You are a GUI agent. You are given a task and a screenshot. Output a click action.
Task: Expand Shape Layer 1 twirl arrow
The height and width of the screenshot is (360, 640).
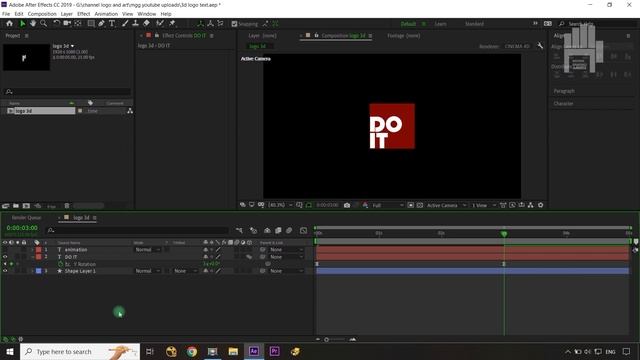point(32,271)
